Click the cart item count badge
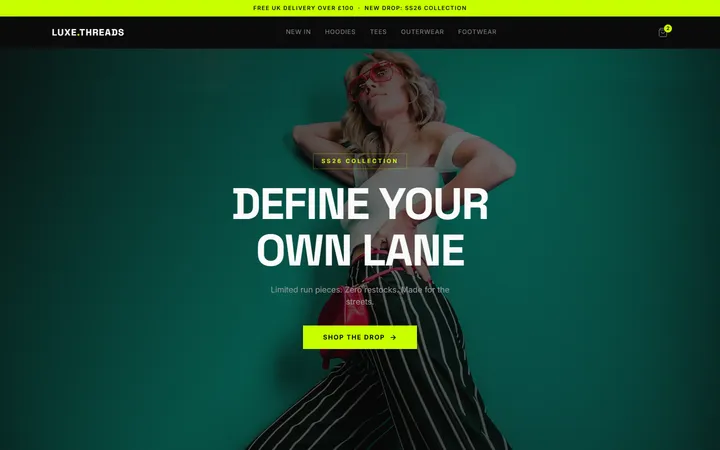 tap(668, 28)
